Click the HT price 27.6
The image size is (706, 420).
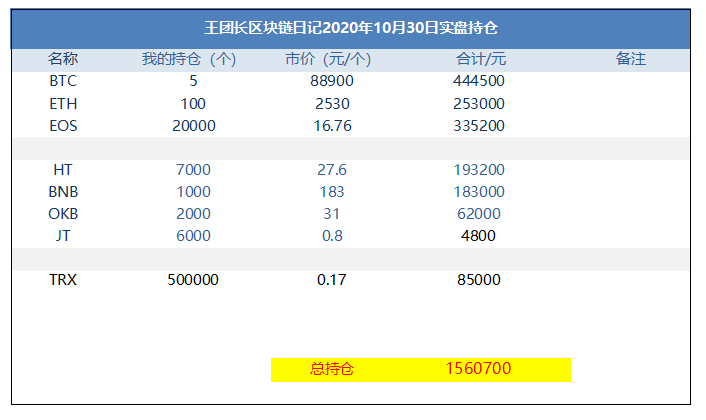click(332, 170)
